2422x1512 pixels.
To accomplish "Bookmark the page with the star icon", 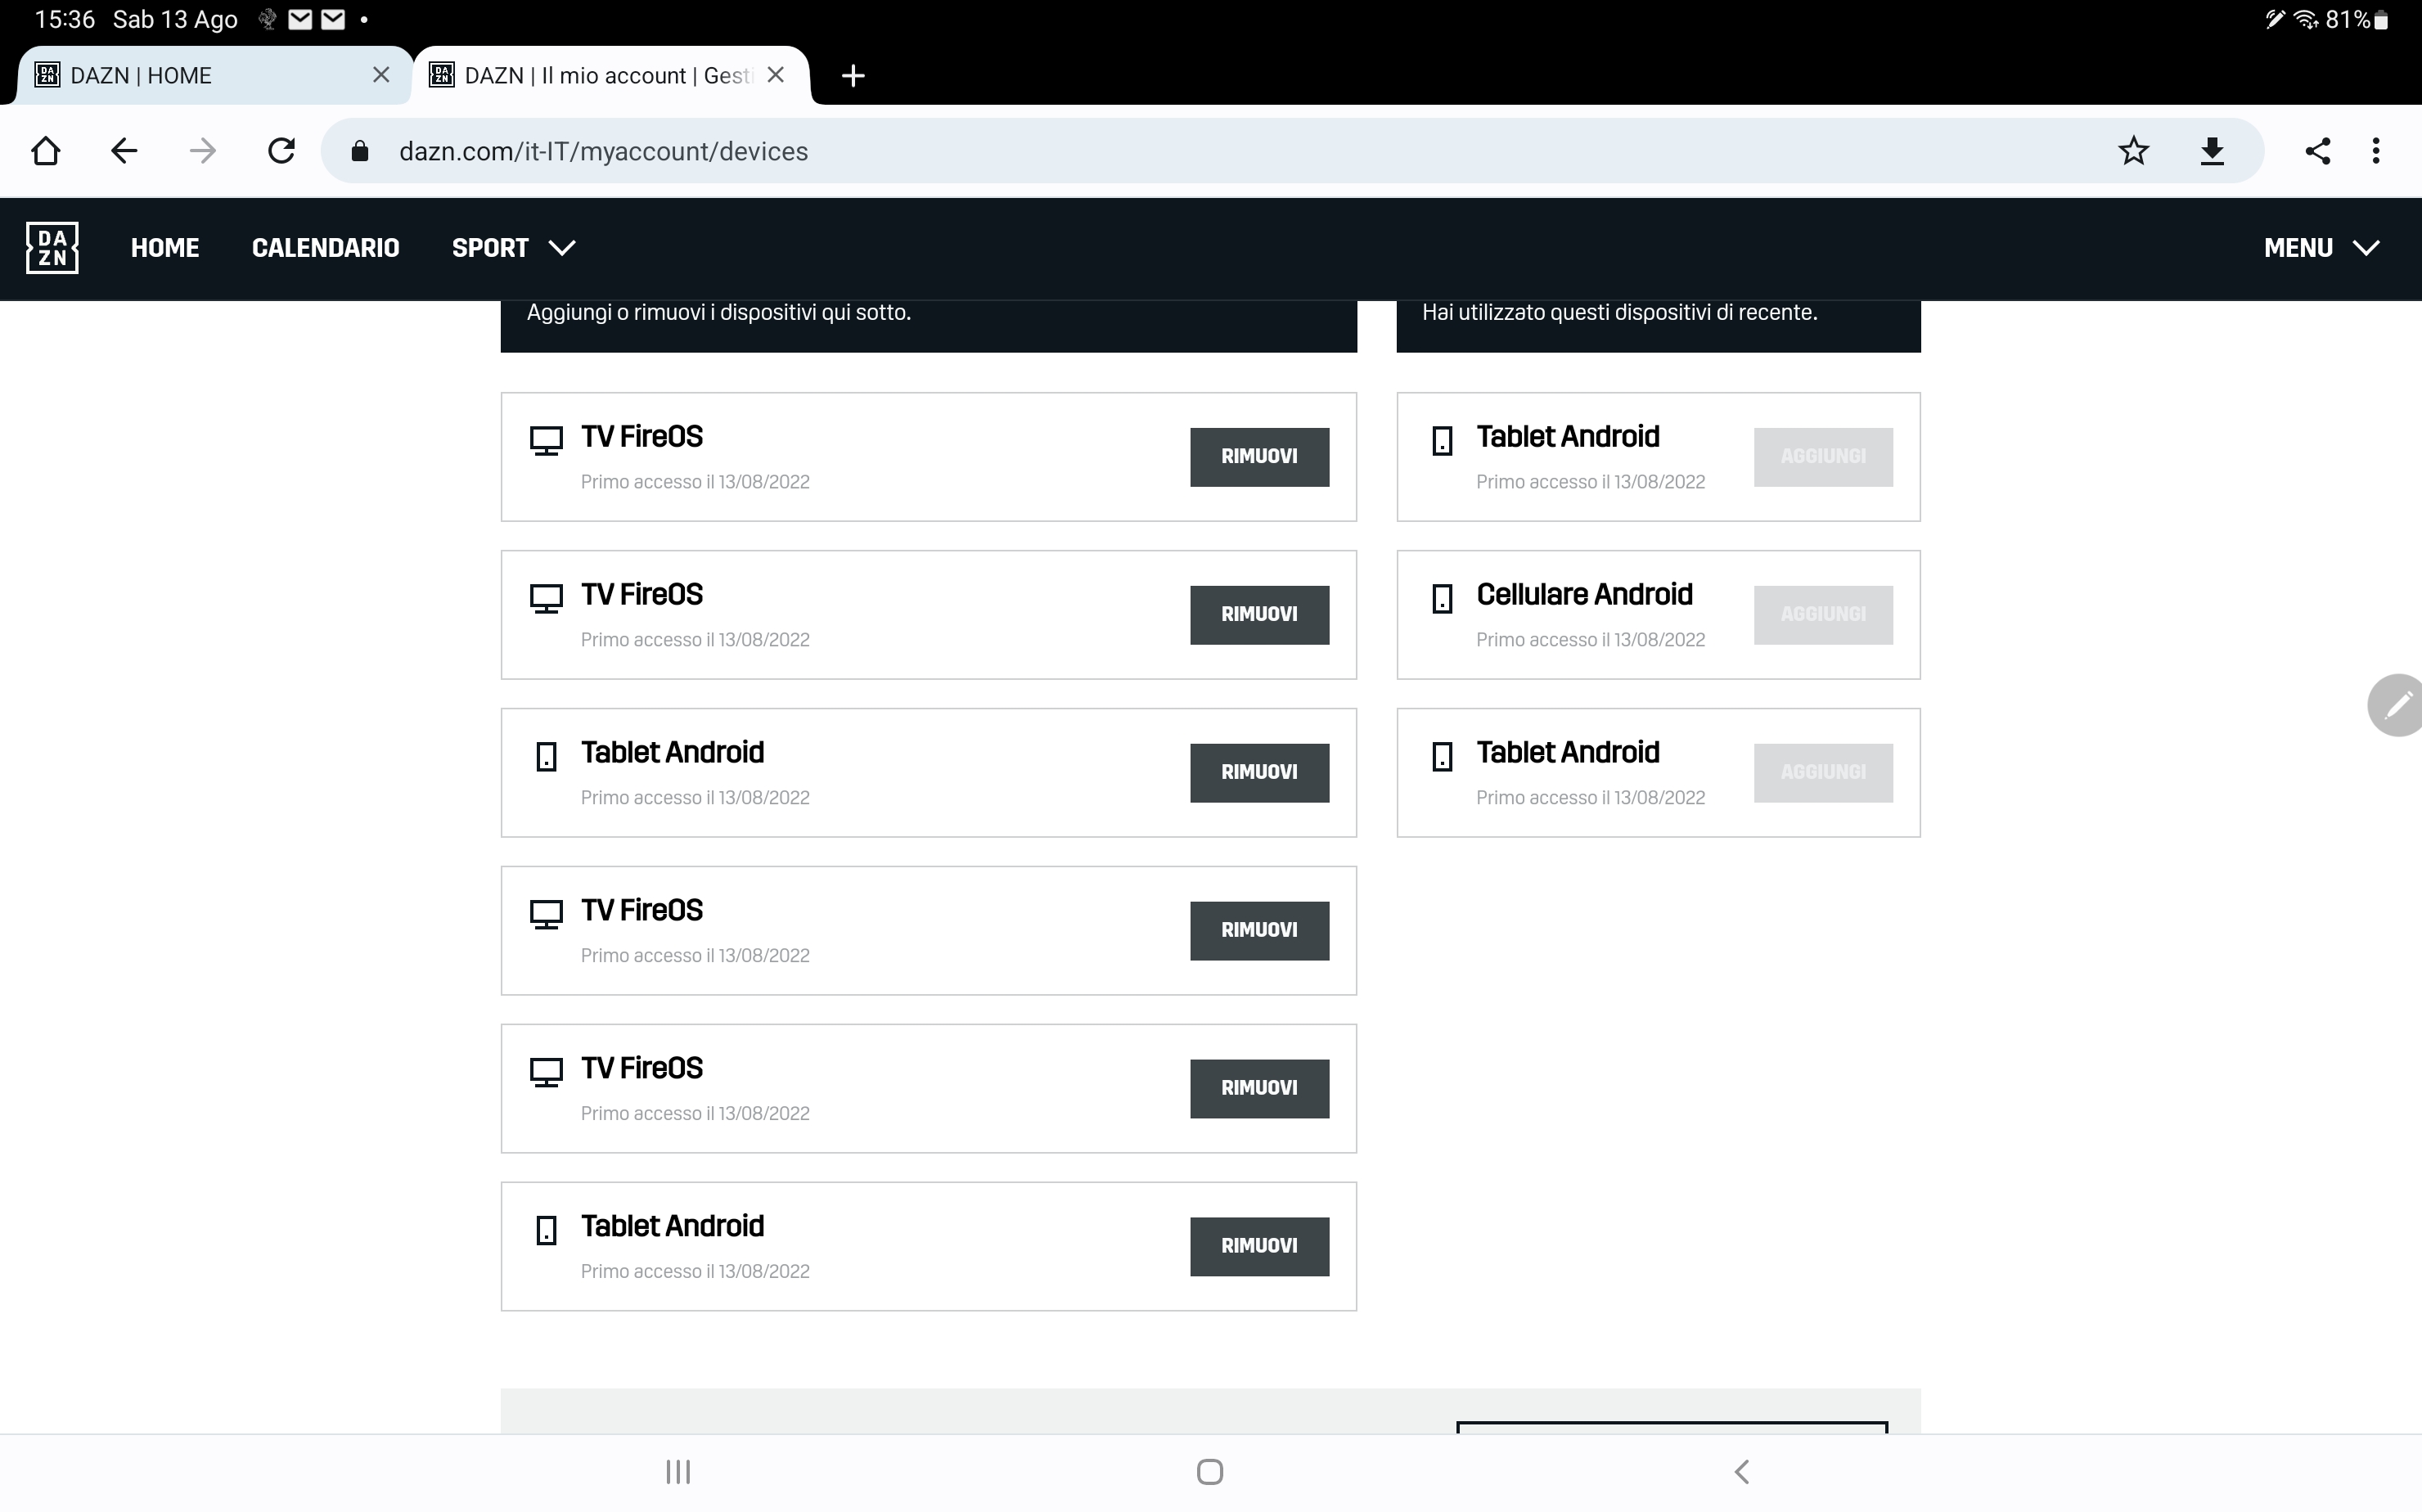I will (x=2133, y=151).
